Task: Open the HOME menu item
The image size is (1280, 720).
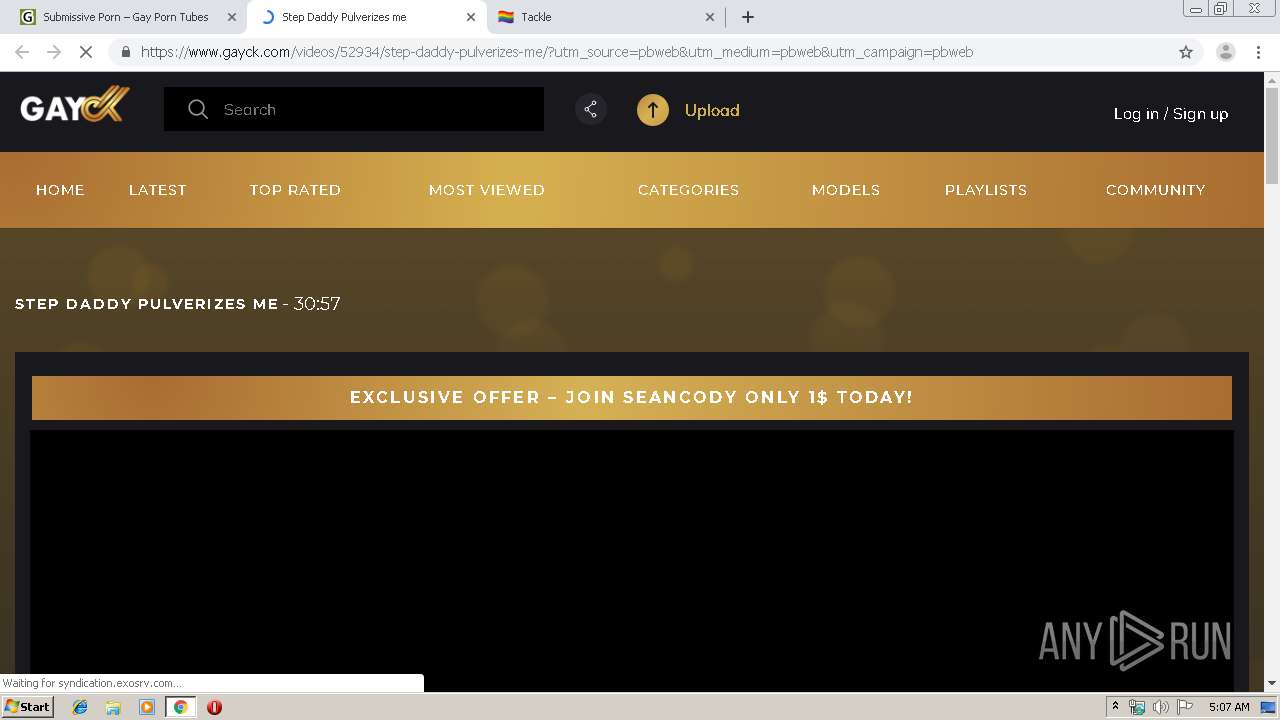Action: (60, 190)
